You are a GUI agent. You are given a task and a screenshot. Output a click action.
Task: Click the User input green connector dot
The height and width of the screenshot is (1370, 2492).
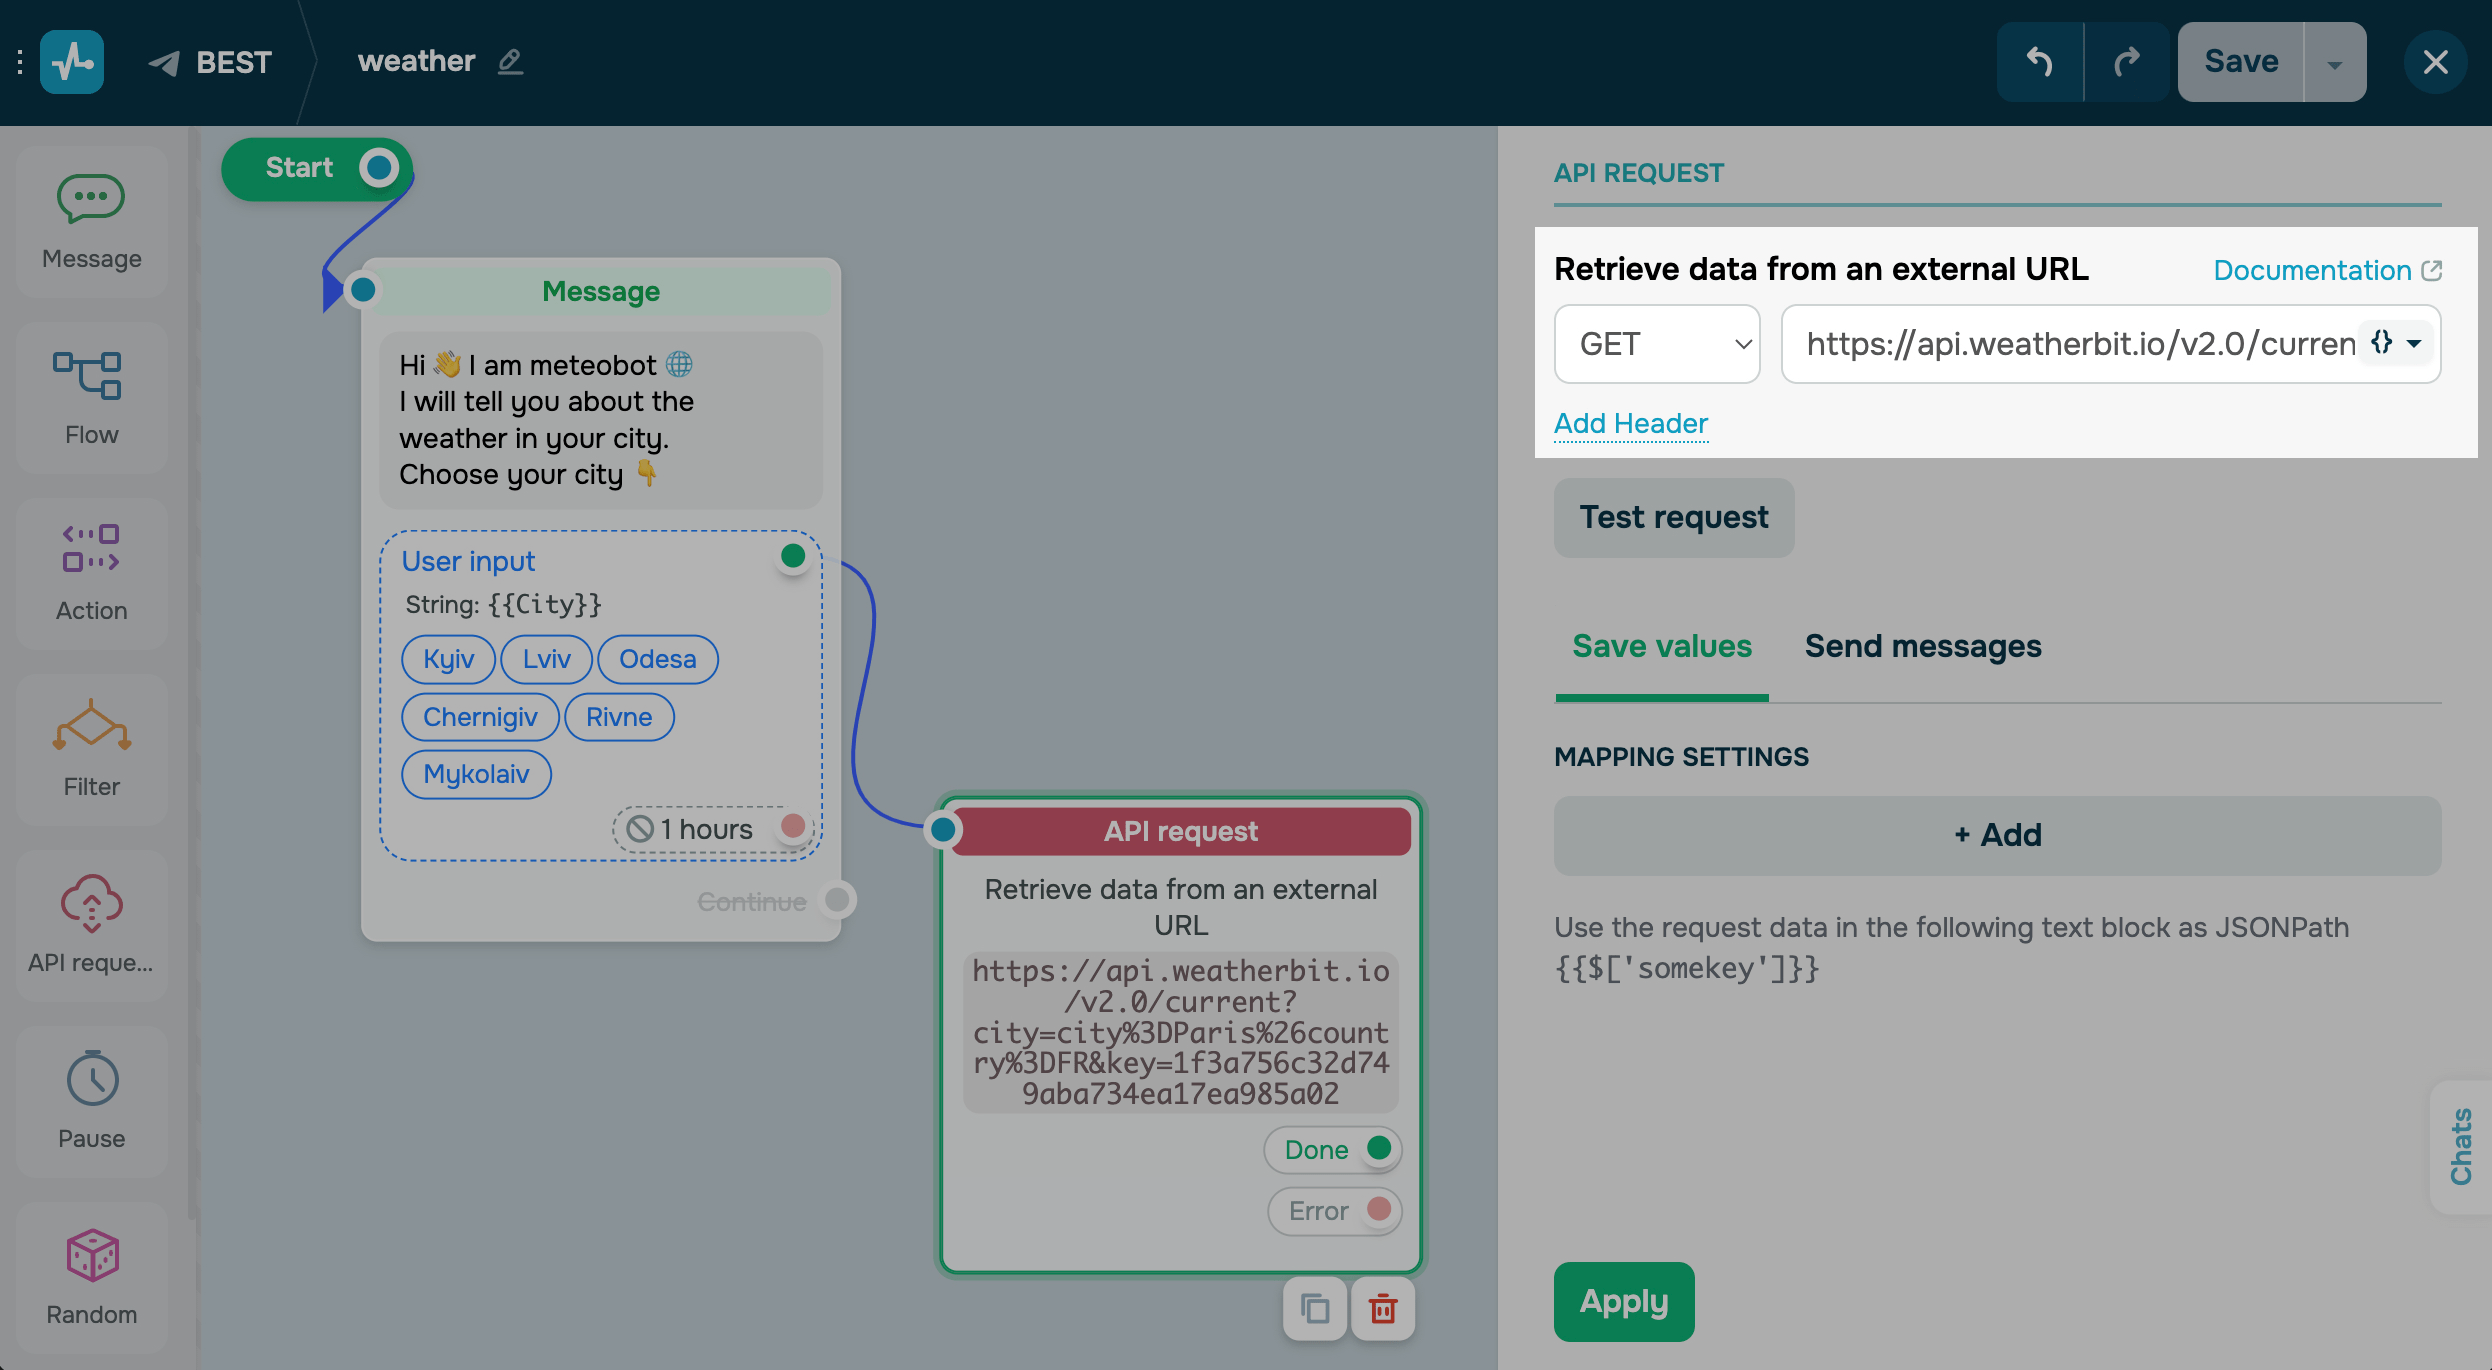(793, 556)
